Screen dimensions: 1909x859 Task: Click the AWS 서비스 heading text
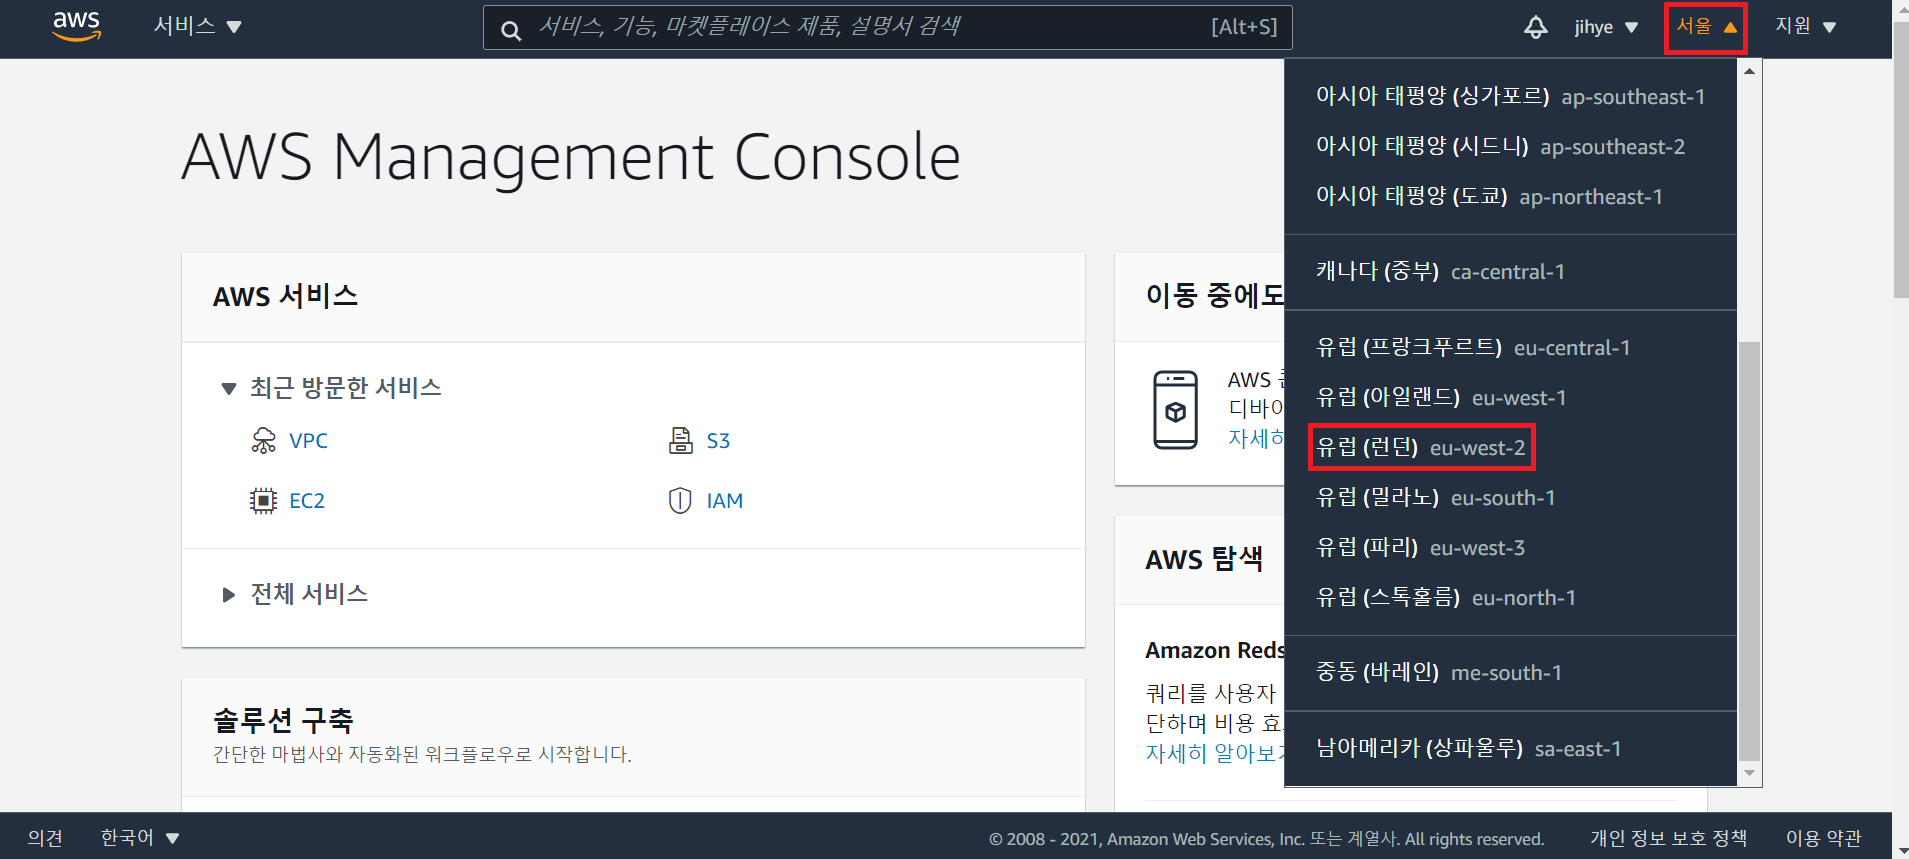[285, 296]
